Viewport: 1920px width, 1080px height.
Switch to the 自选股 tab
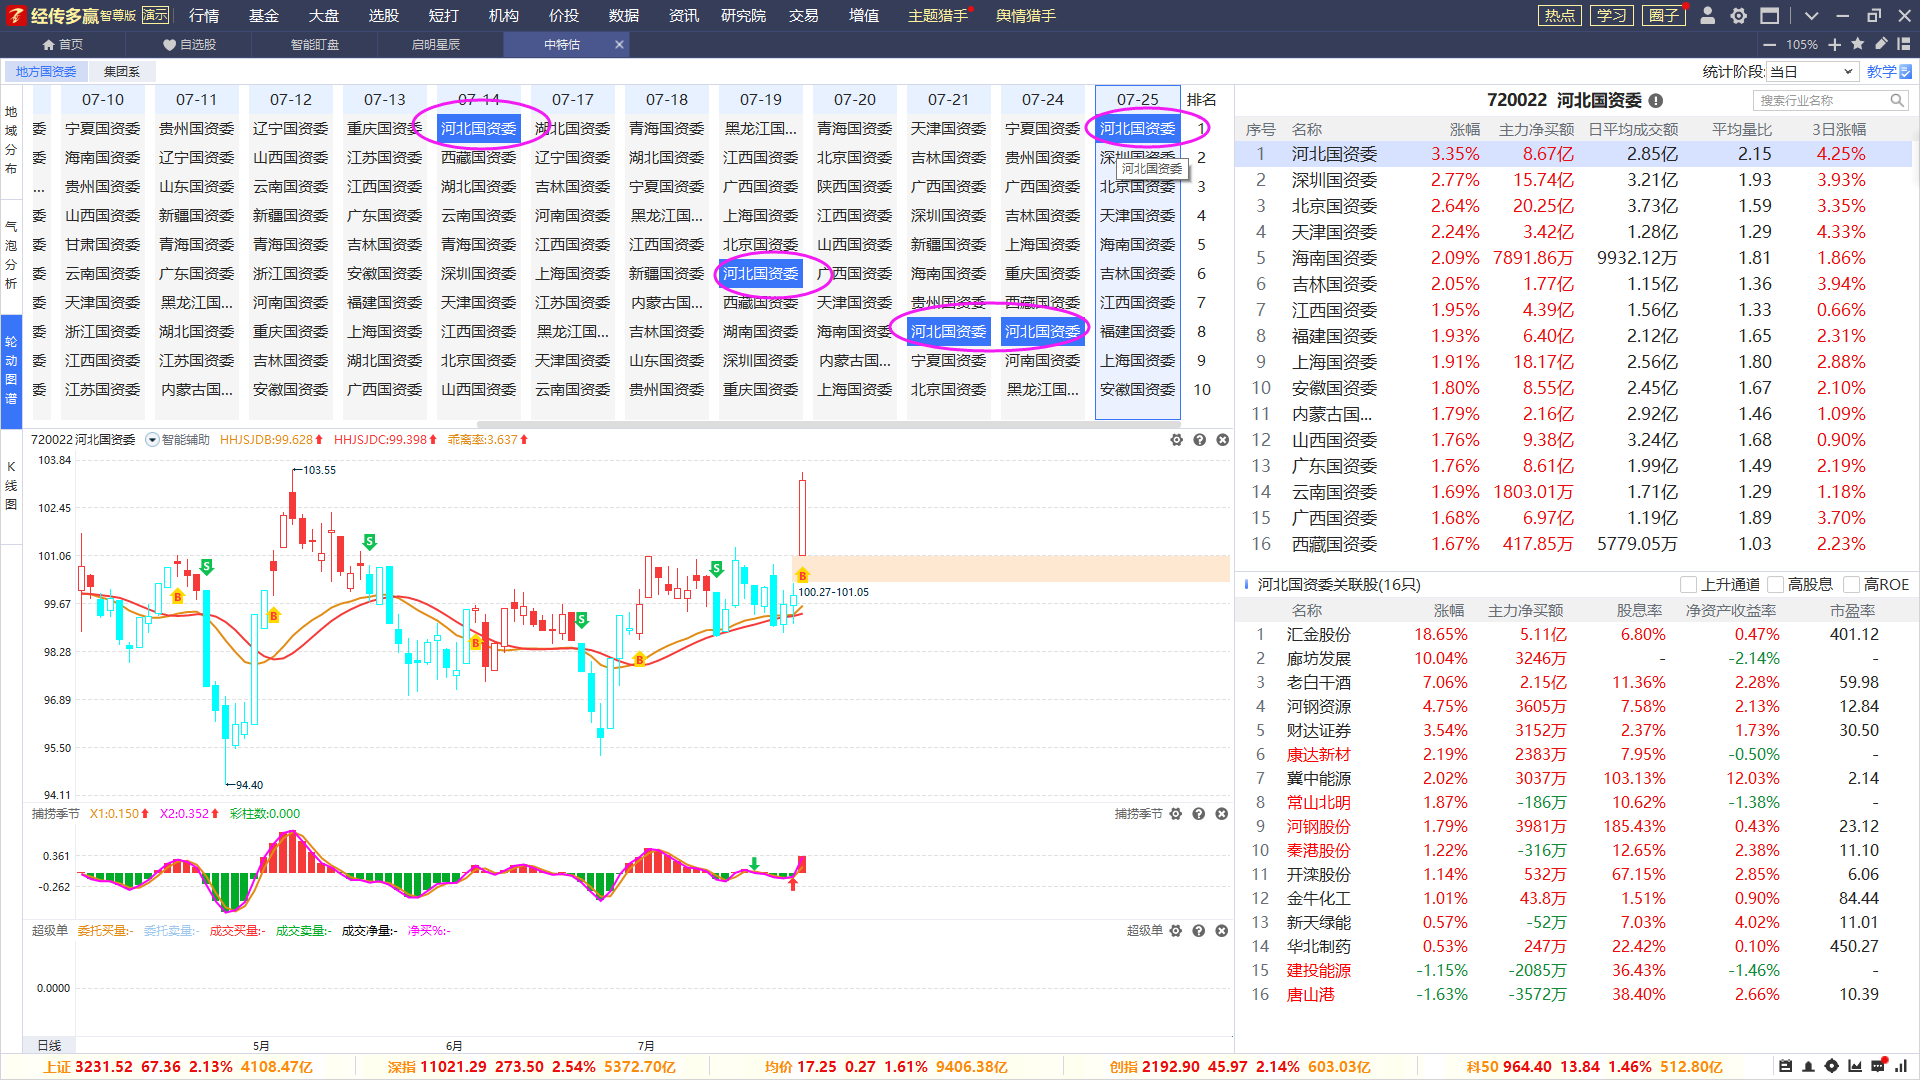190,45
